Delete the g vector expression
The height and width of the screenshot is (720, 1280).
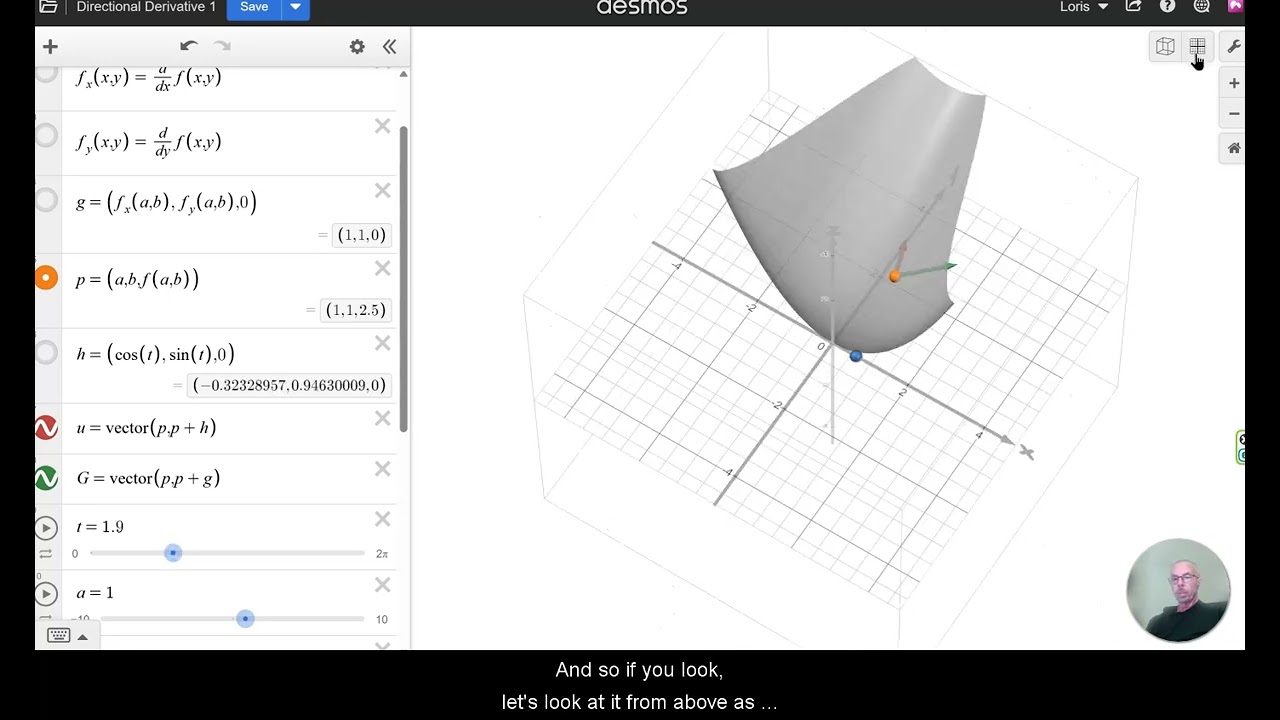tap(383, 191)
